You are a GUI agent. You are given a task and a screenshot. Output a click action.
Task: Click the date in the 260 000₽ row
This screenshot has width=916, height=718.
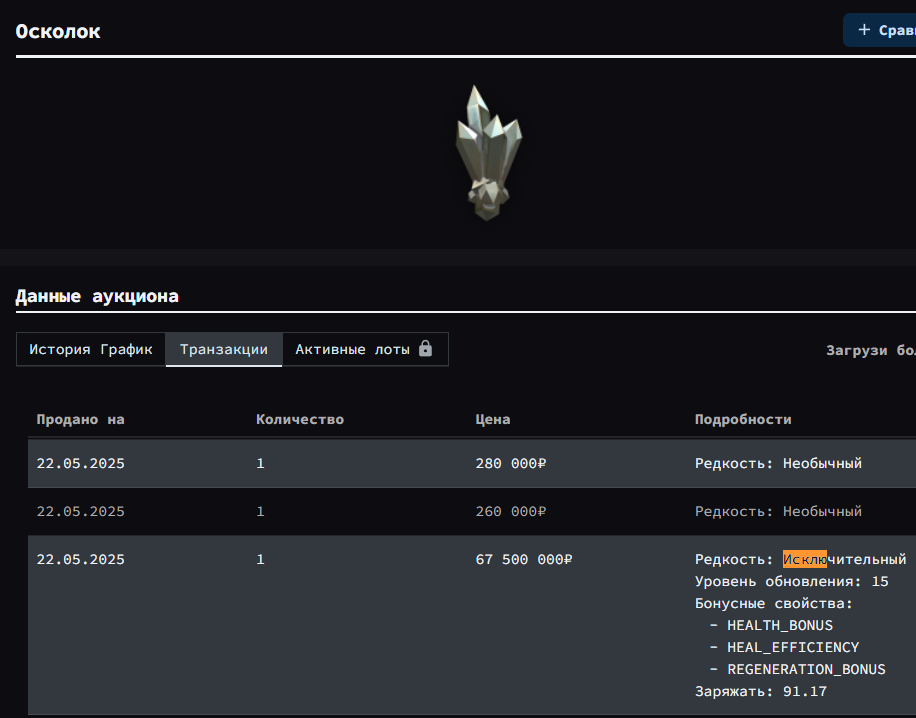[x=81, y=511]
